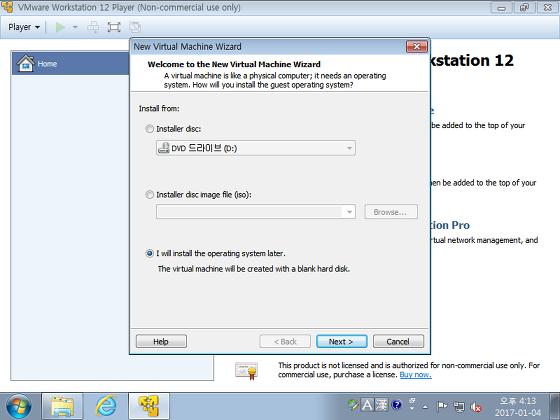Image resolution: width=560 pixels, height=420 pixels.
Task: Click the Browse... button
Action: (391, 212)
